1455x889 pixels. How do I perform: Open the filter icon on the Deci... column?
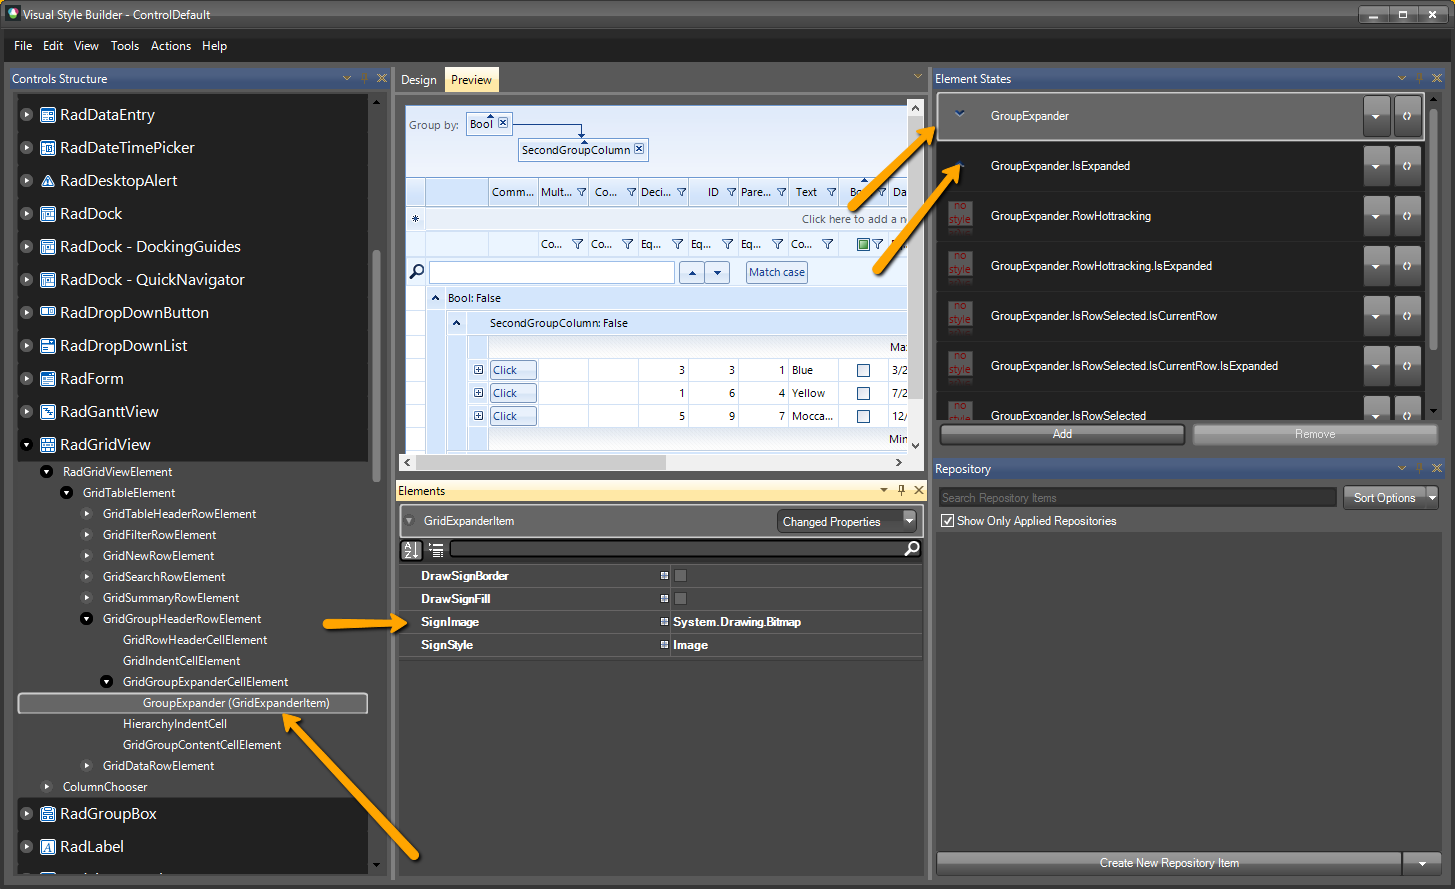pos(681,192)
